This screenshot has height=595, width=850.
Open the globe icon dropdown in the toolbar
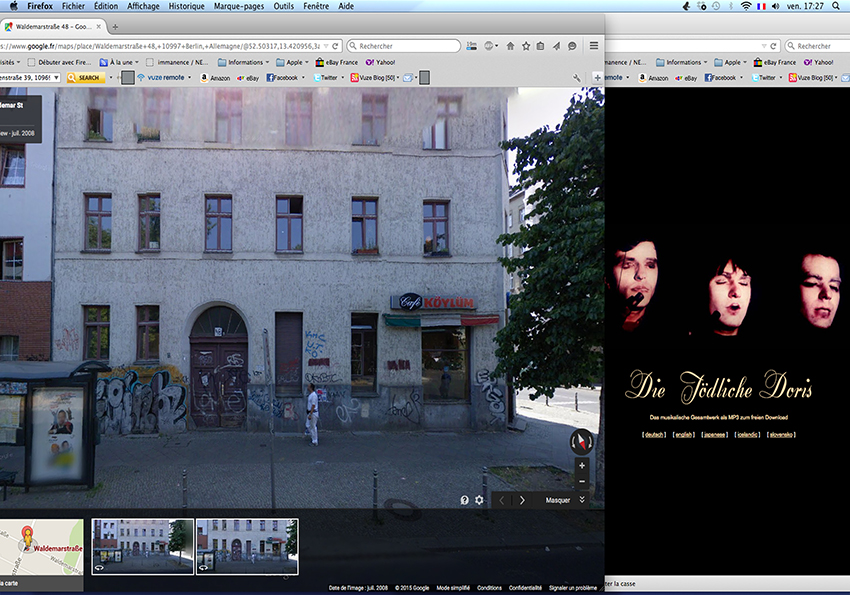491,46
